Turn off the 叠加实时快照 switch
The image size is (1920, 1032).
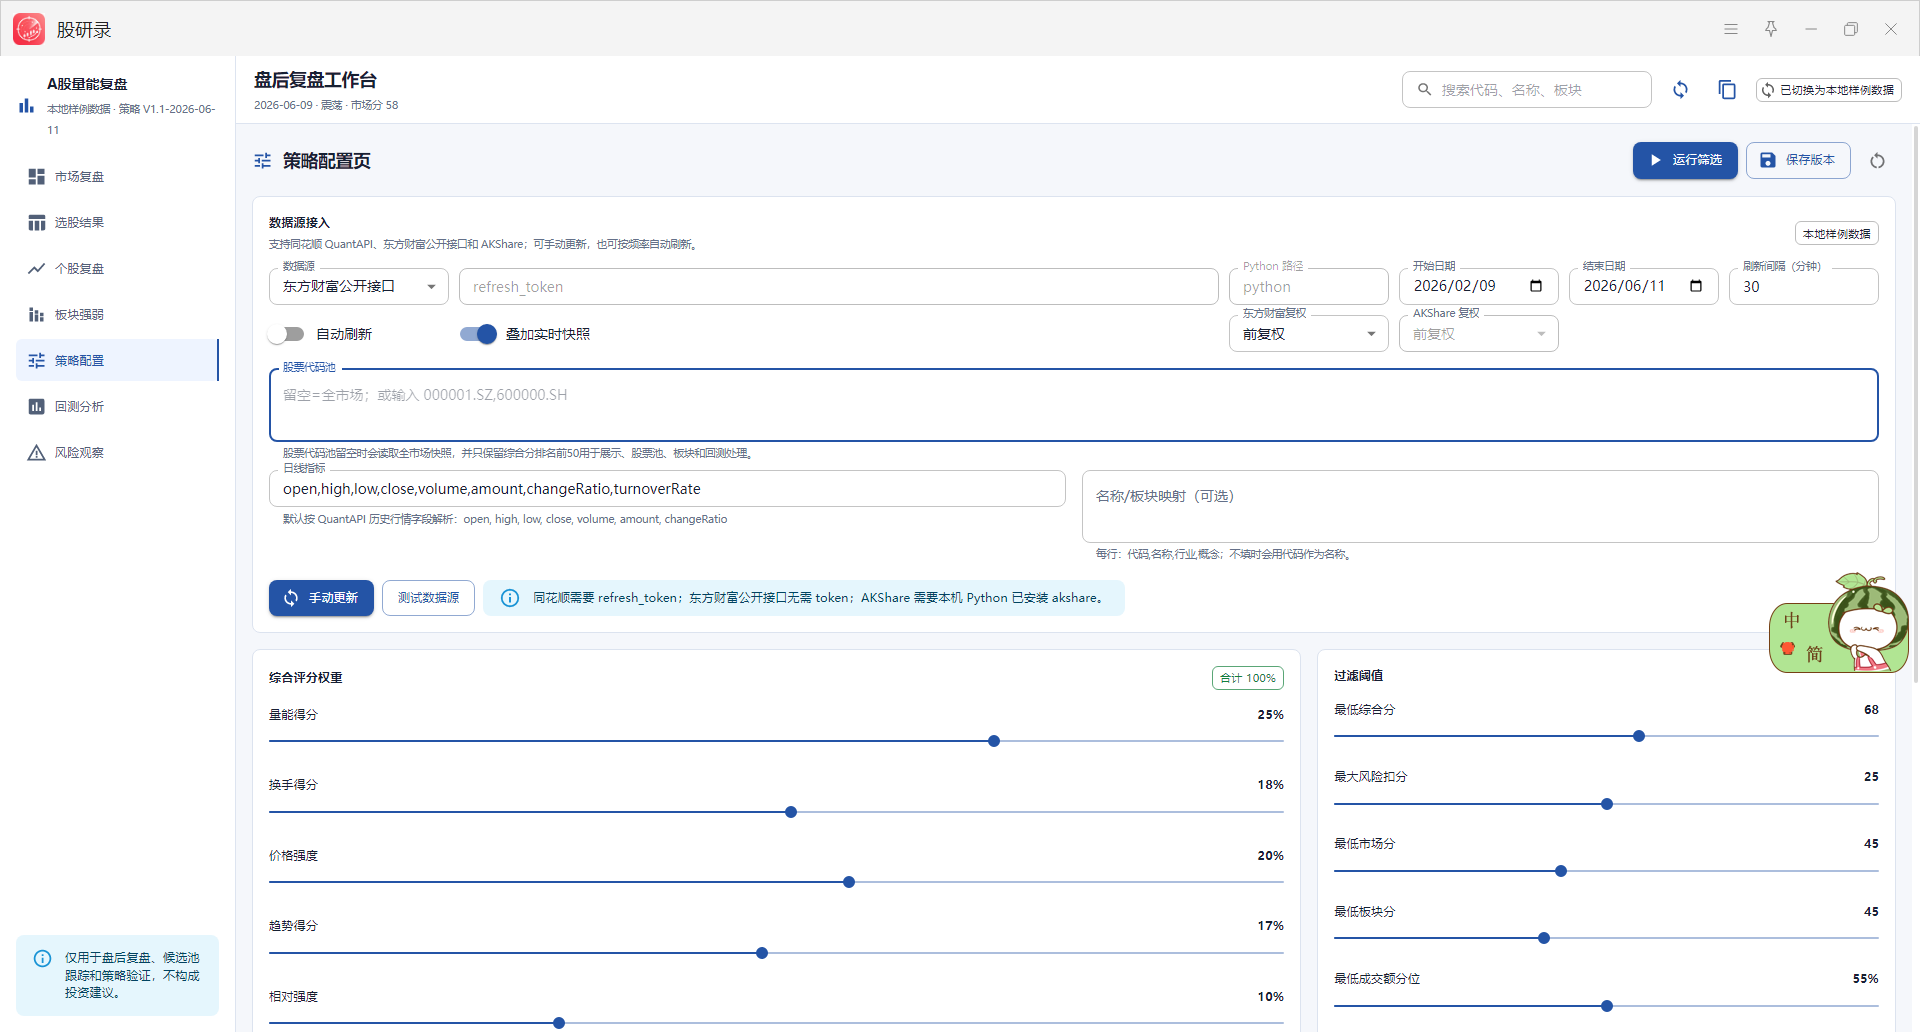point(478,334)
